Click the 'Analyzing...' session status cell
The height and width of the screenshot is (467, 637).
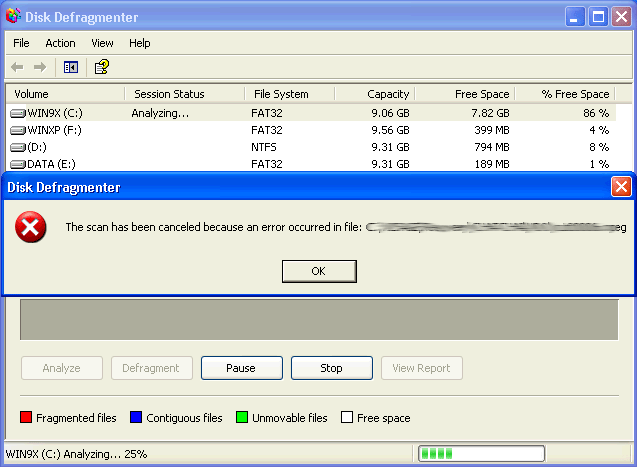point(160,113)
